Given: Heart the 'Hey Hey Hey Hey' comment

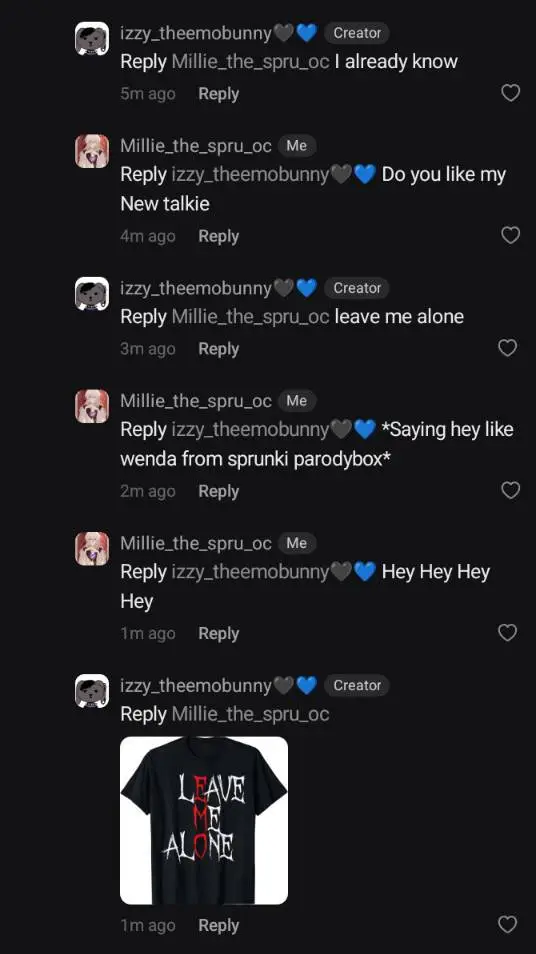Looking at the screenshot, I should coord(507,633).
